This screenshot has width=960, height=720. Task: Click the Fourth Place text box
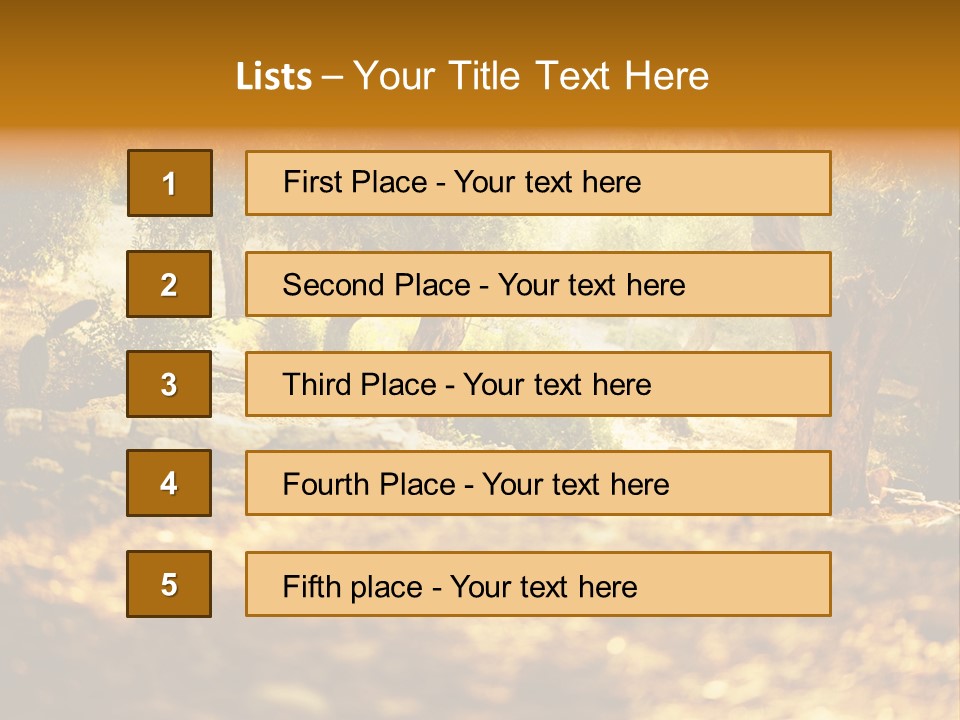click(x=476, y=484)
